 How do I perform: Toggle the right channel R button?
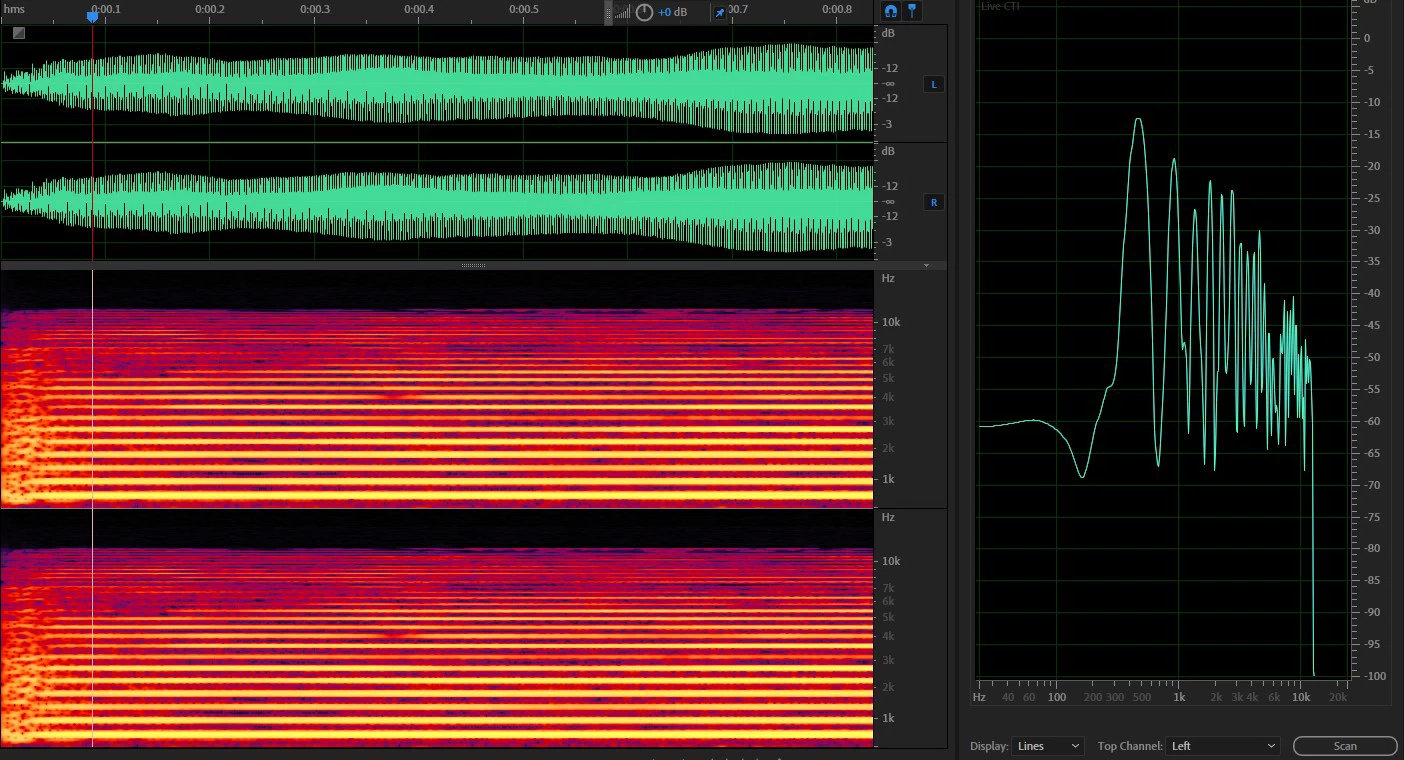934,202
